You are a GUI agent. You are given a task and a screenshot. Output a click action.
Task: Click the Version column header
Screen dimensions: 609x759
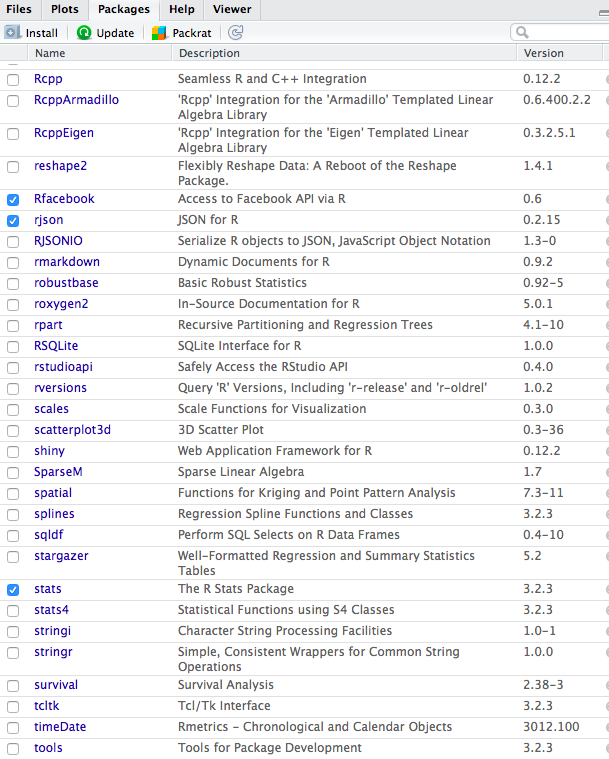560,53
